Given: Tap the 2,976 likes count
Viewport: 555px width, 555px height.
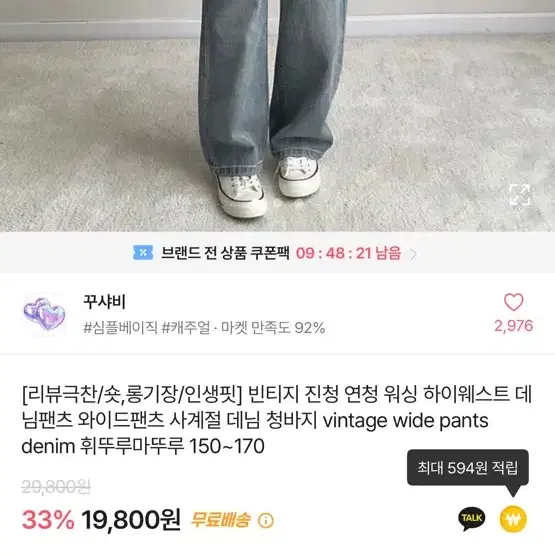Looking at the screenshot, I should tap(513, 326).
